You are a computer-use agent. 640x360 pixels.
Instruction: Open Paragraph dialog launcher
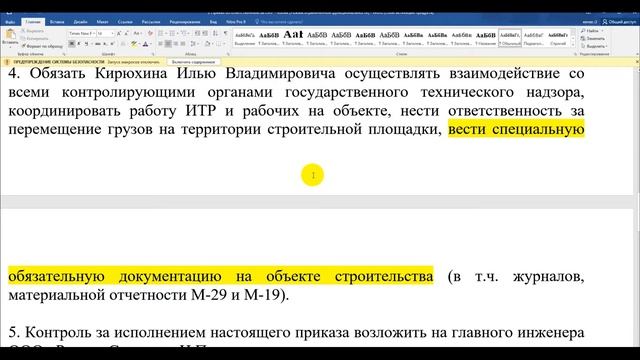[228, 54]
